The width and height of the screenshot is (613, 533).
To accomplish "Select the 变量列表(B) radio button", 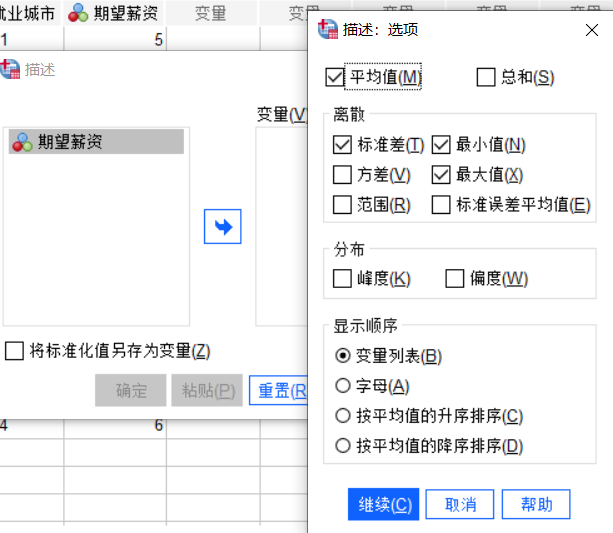I will pos(343,356).
